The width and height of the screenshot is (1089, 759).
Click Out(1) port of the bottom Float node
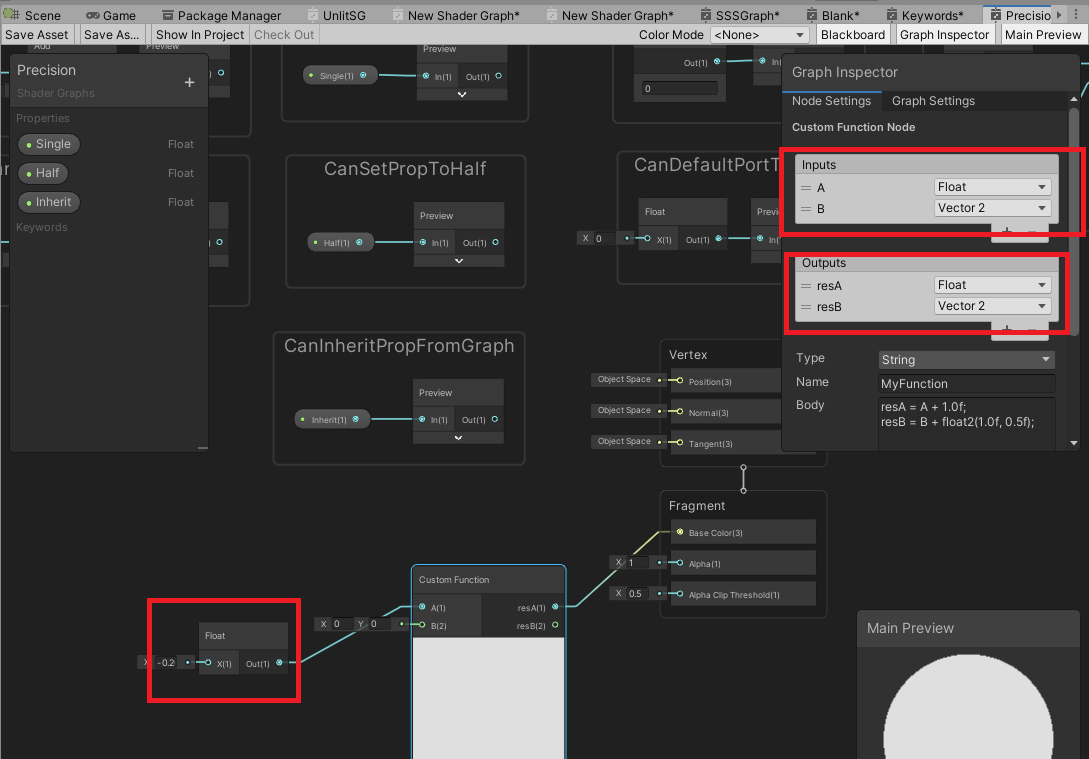point(279,662)
